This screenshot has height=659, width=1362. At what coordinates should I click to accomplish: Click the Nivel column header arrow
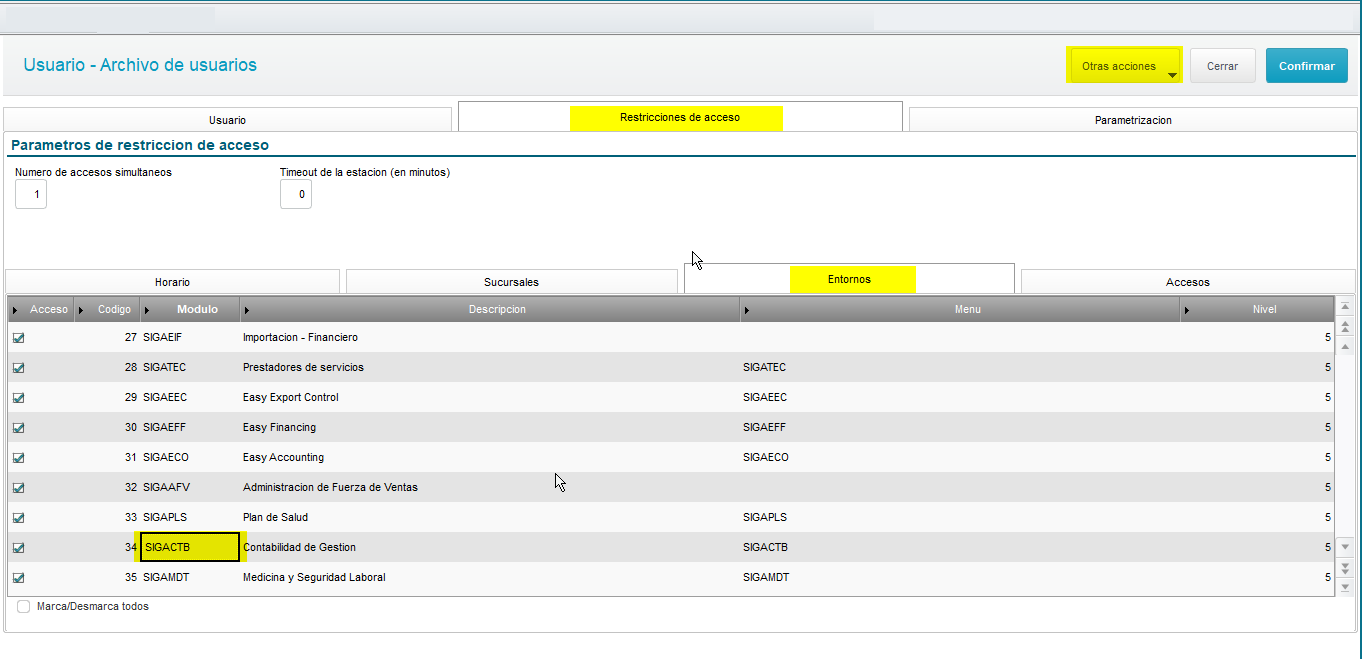1187,310
